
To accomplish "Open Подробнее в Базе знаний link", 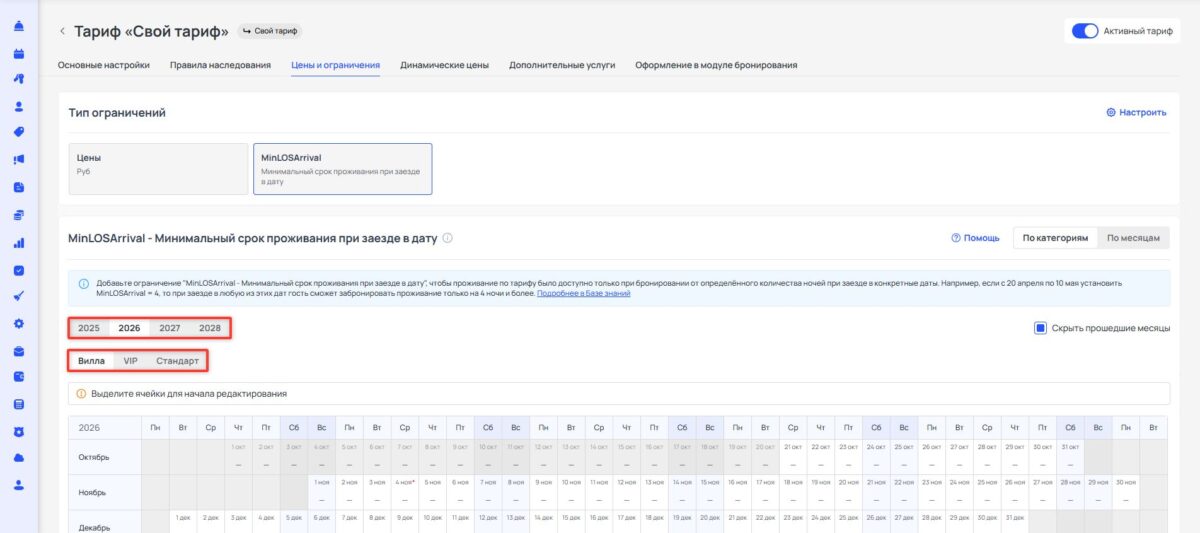I will click(584, 293).
